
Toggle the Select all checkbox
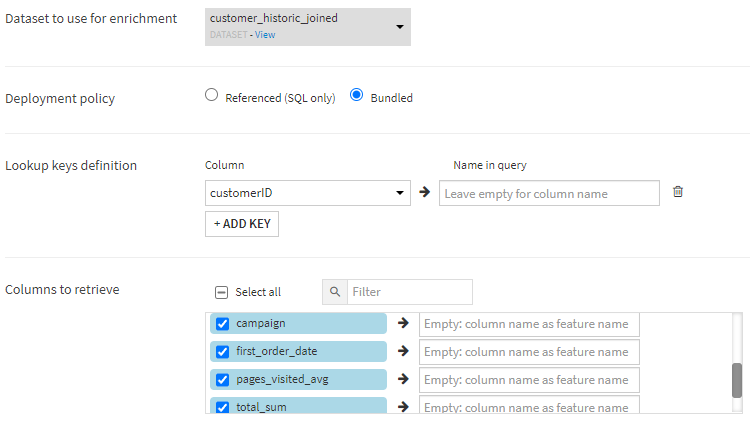coord(222,292)
